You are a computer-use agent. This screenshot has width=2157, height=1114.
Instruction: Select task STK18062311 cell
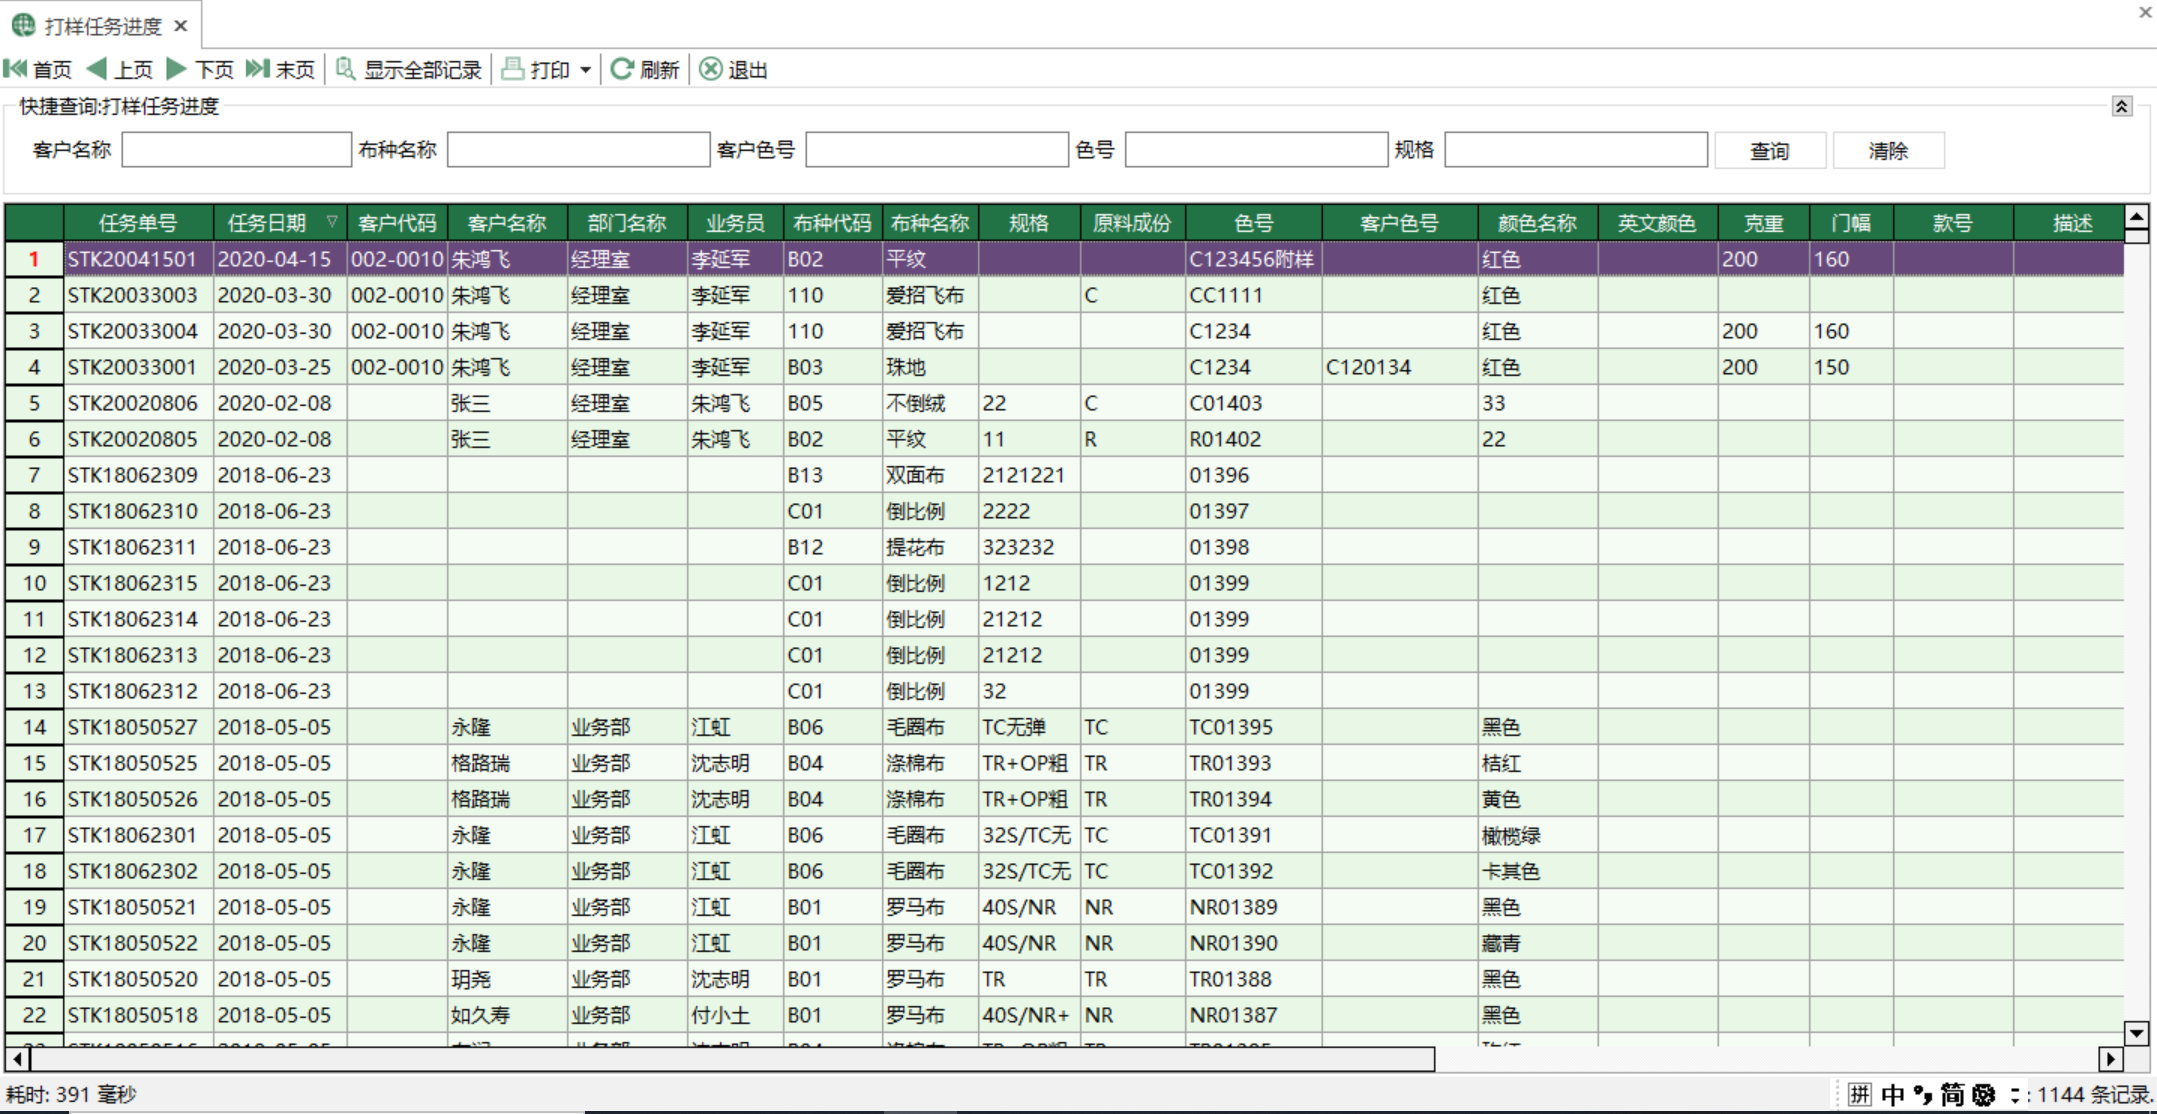click(x=138, y=547)
